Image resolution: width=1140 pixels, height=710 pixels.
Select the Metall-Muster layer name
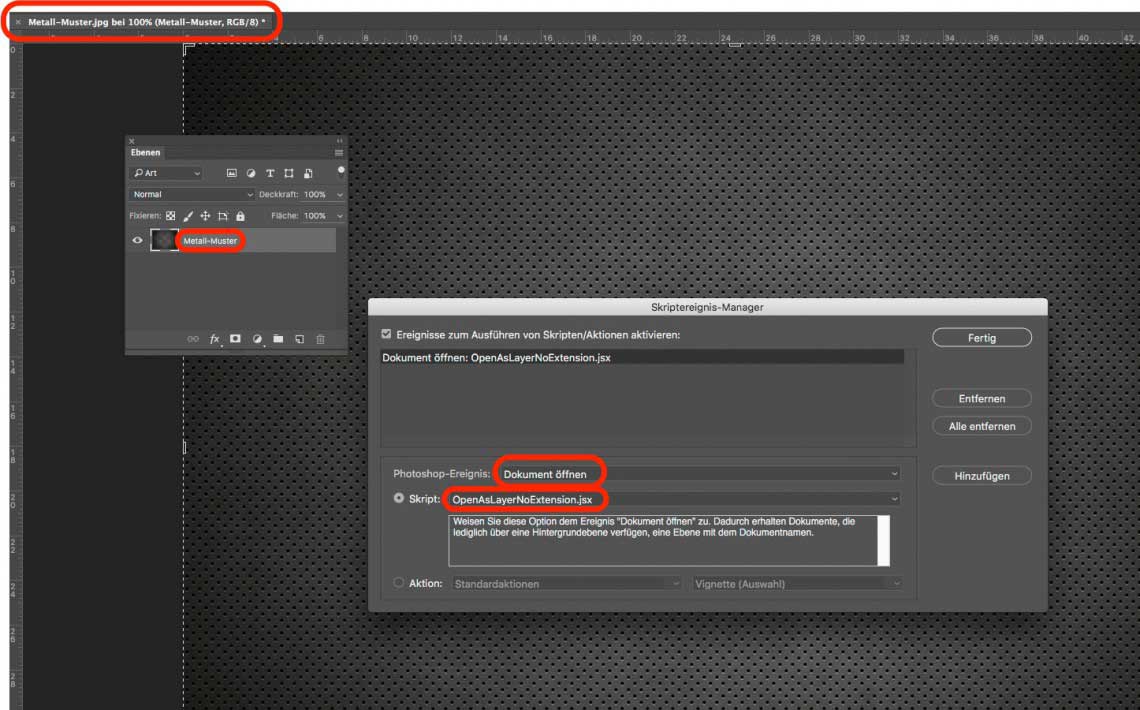(x=210, y=241)
